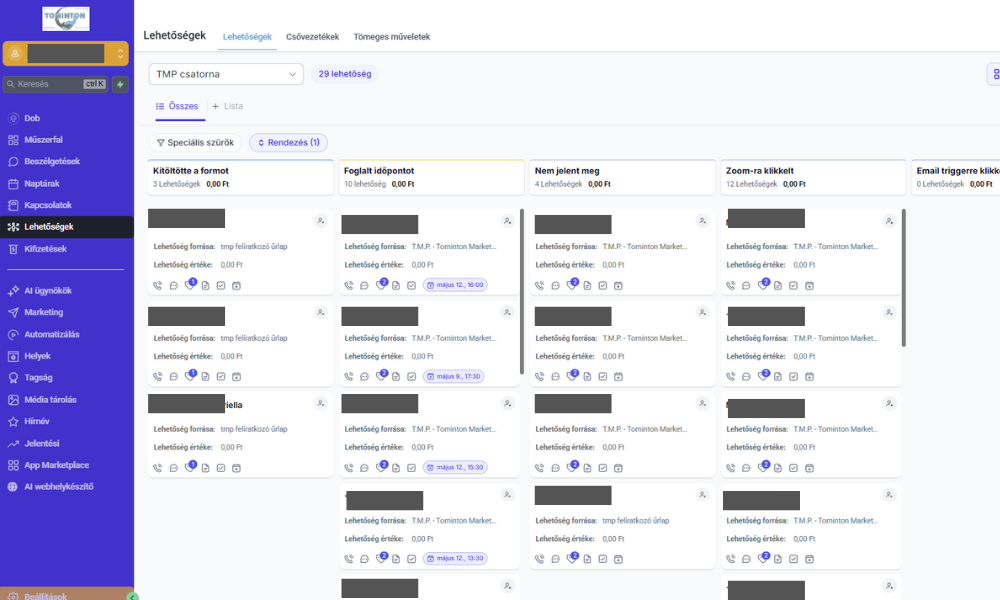Open notes icon on first Zoom-ra klikkelt card
1000x600 pixels.
(x=778, y=286)
